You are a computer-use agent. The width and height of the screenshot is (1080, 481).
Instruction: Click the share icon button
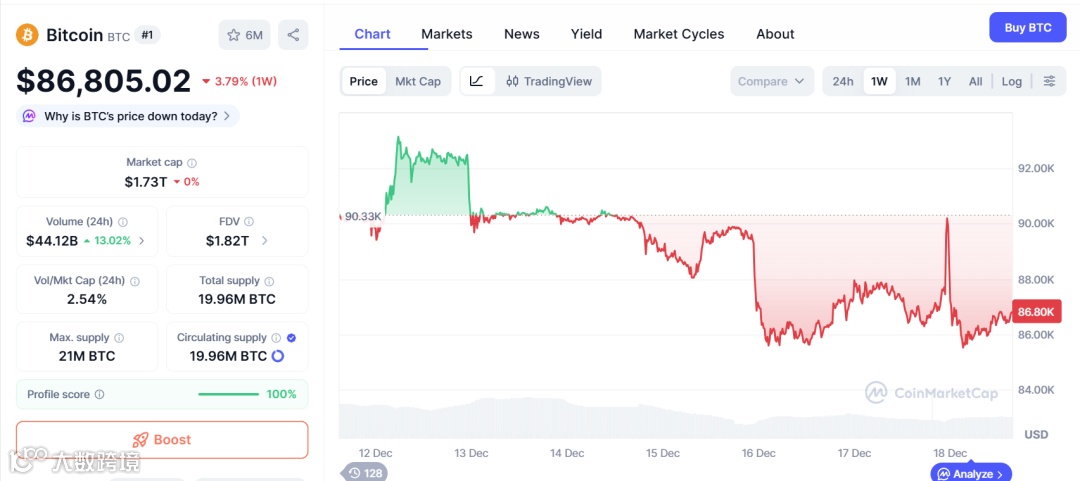coord(293,35)
